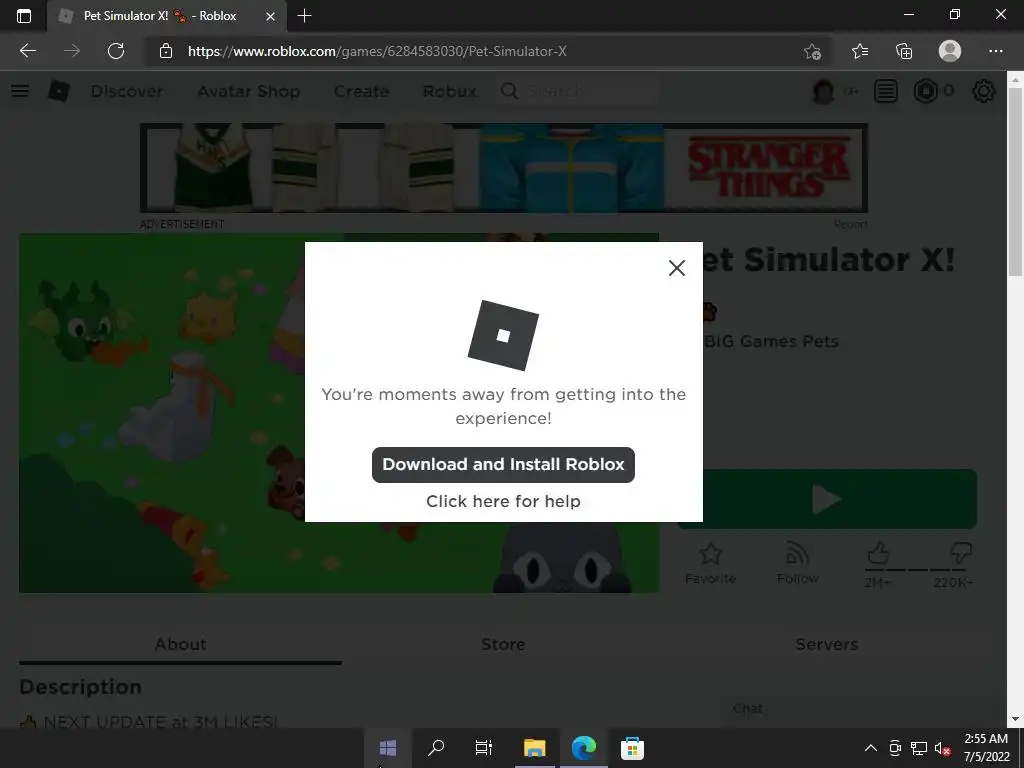
Task: Follow the game with the feed icon
Action: 797,554
